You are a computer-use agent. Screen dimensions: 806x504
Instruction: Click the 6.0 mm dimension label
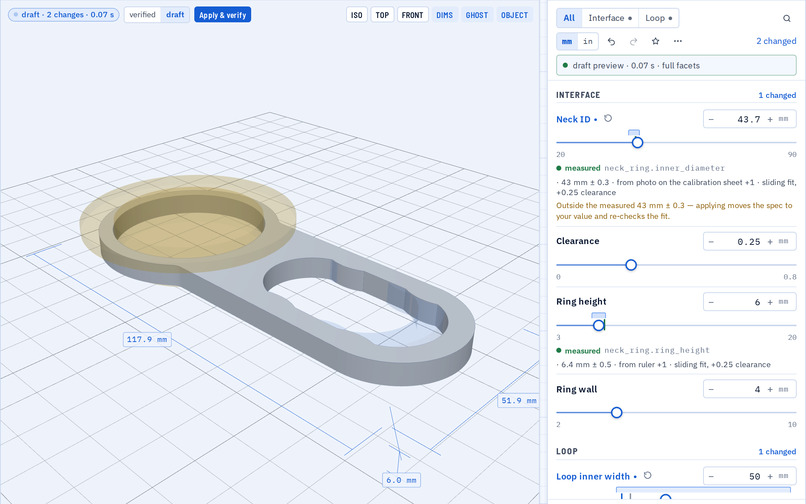pyautogui.click(x=401, y=480)
